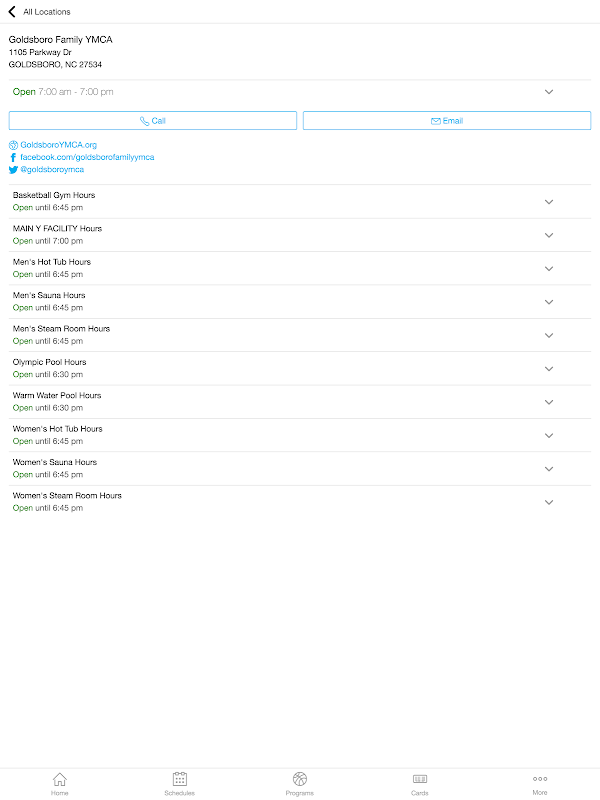Select the Men's Sauna Hours title

click(x=49, y=295)
